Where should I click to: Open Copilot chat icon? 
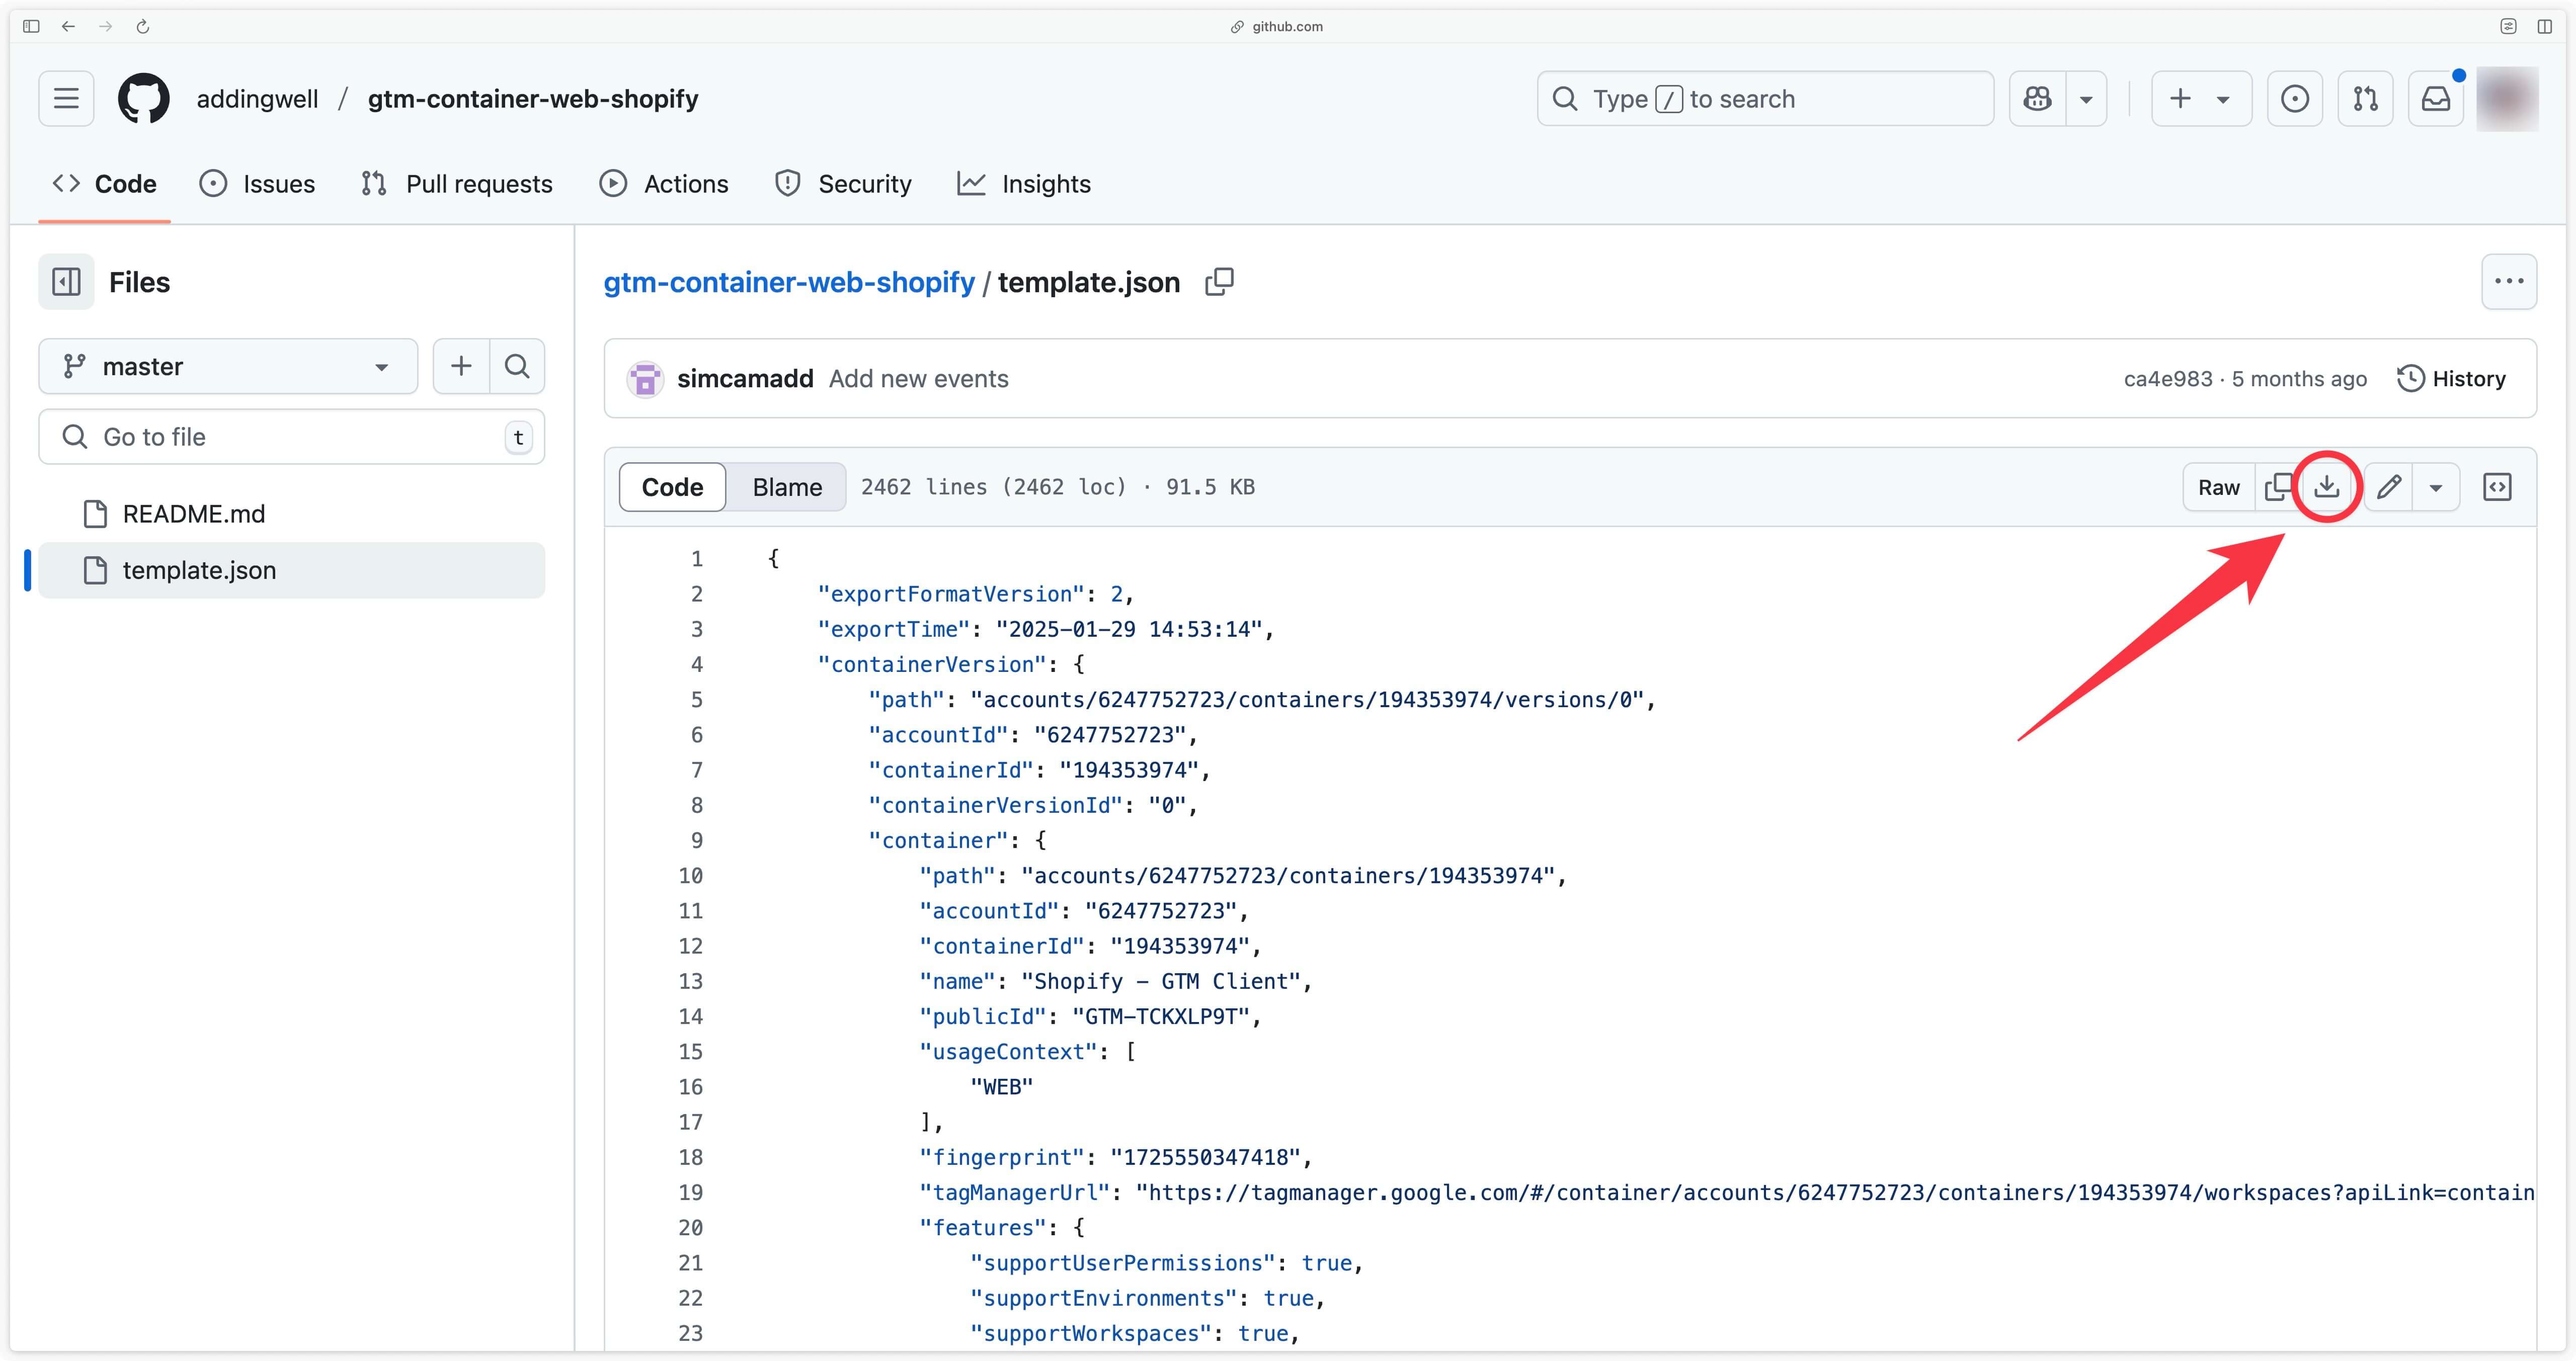click(x=2037, y=98)
